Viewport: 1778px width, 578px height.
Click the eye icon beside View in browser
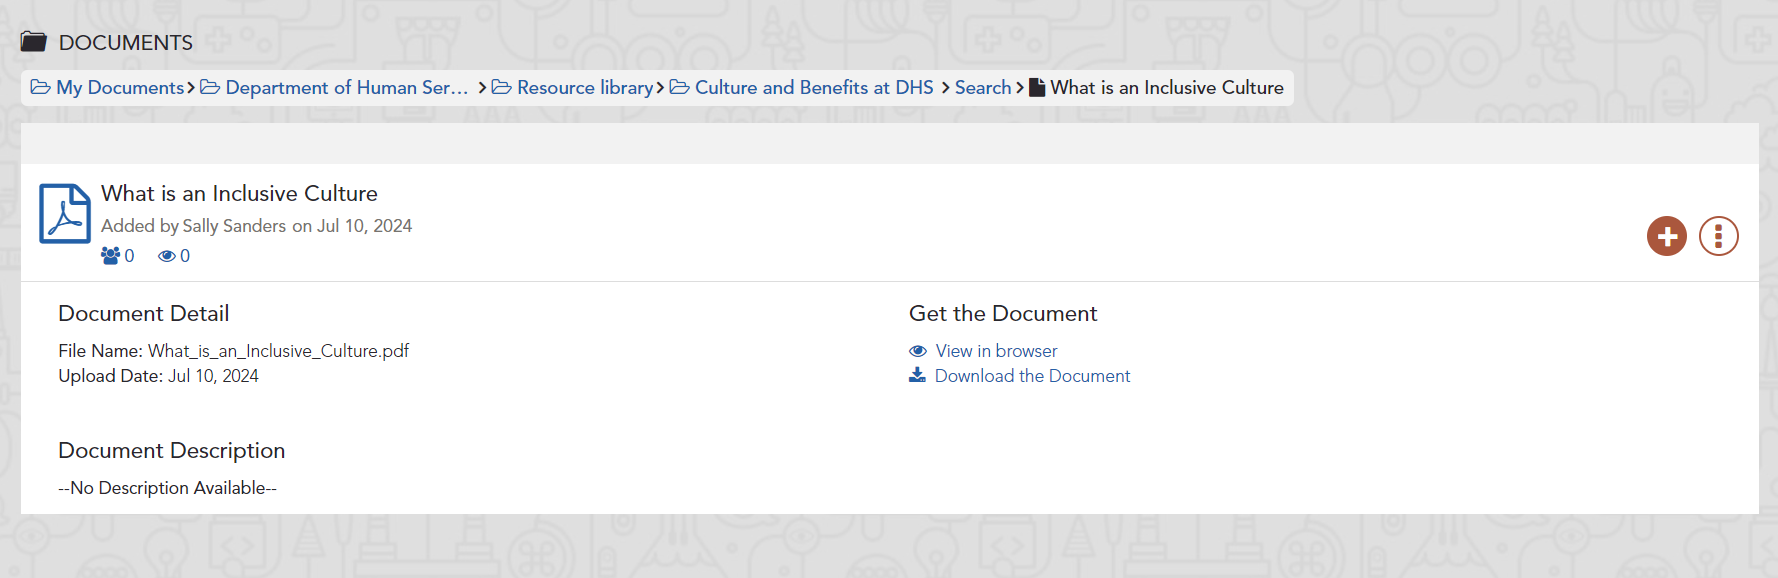click(x=918, y=351)
